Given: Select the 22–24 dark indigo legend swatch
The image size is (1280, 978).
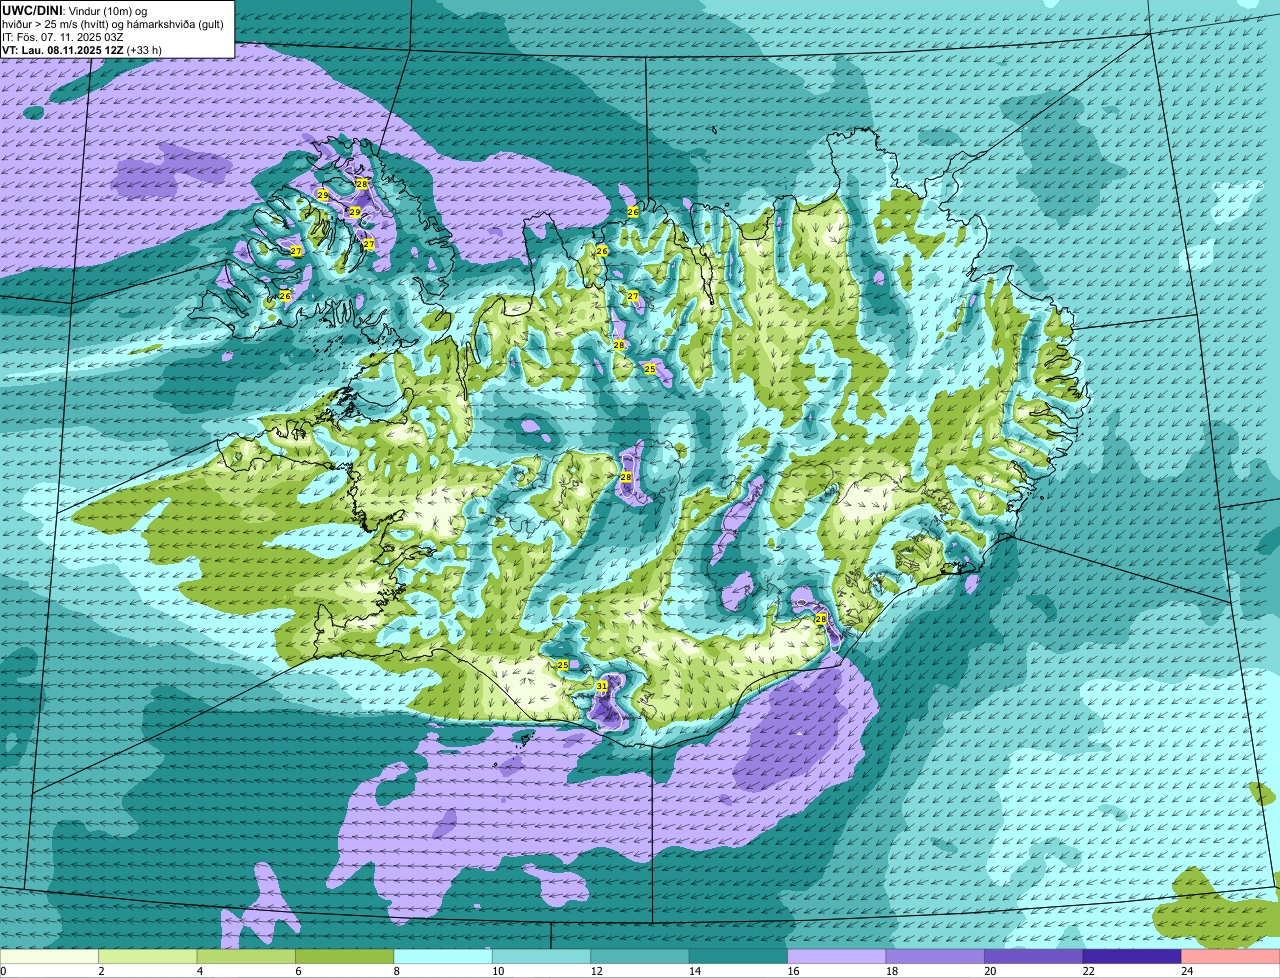Looking at the screenshot, I should pos(1132,957).
